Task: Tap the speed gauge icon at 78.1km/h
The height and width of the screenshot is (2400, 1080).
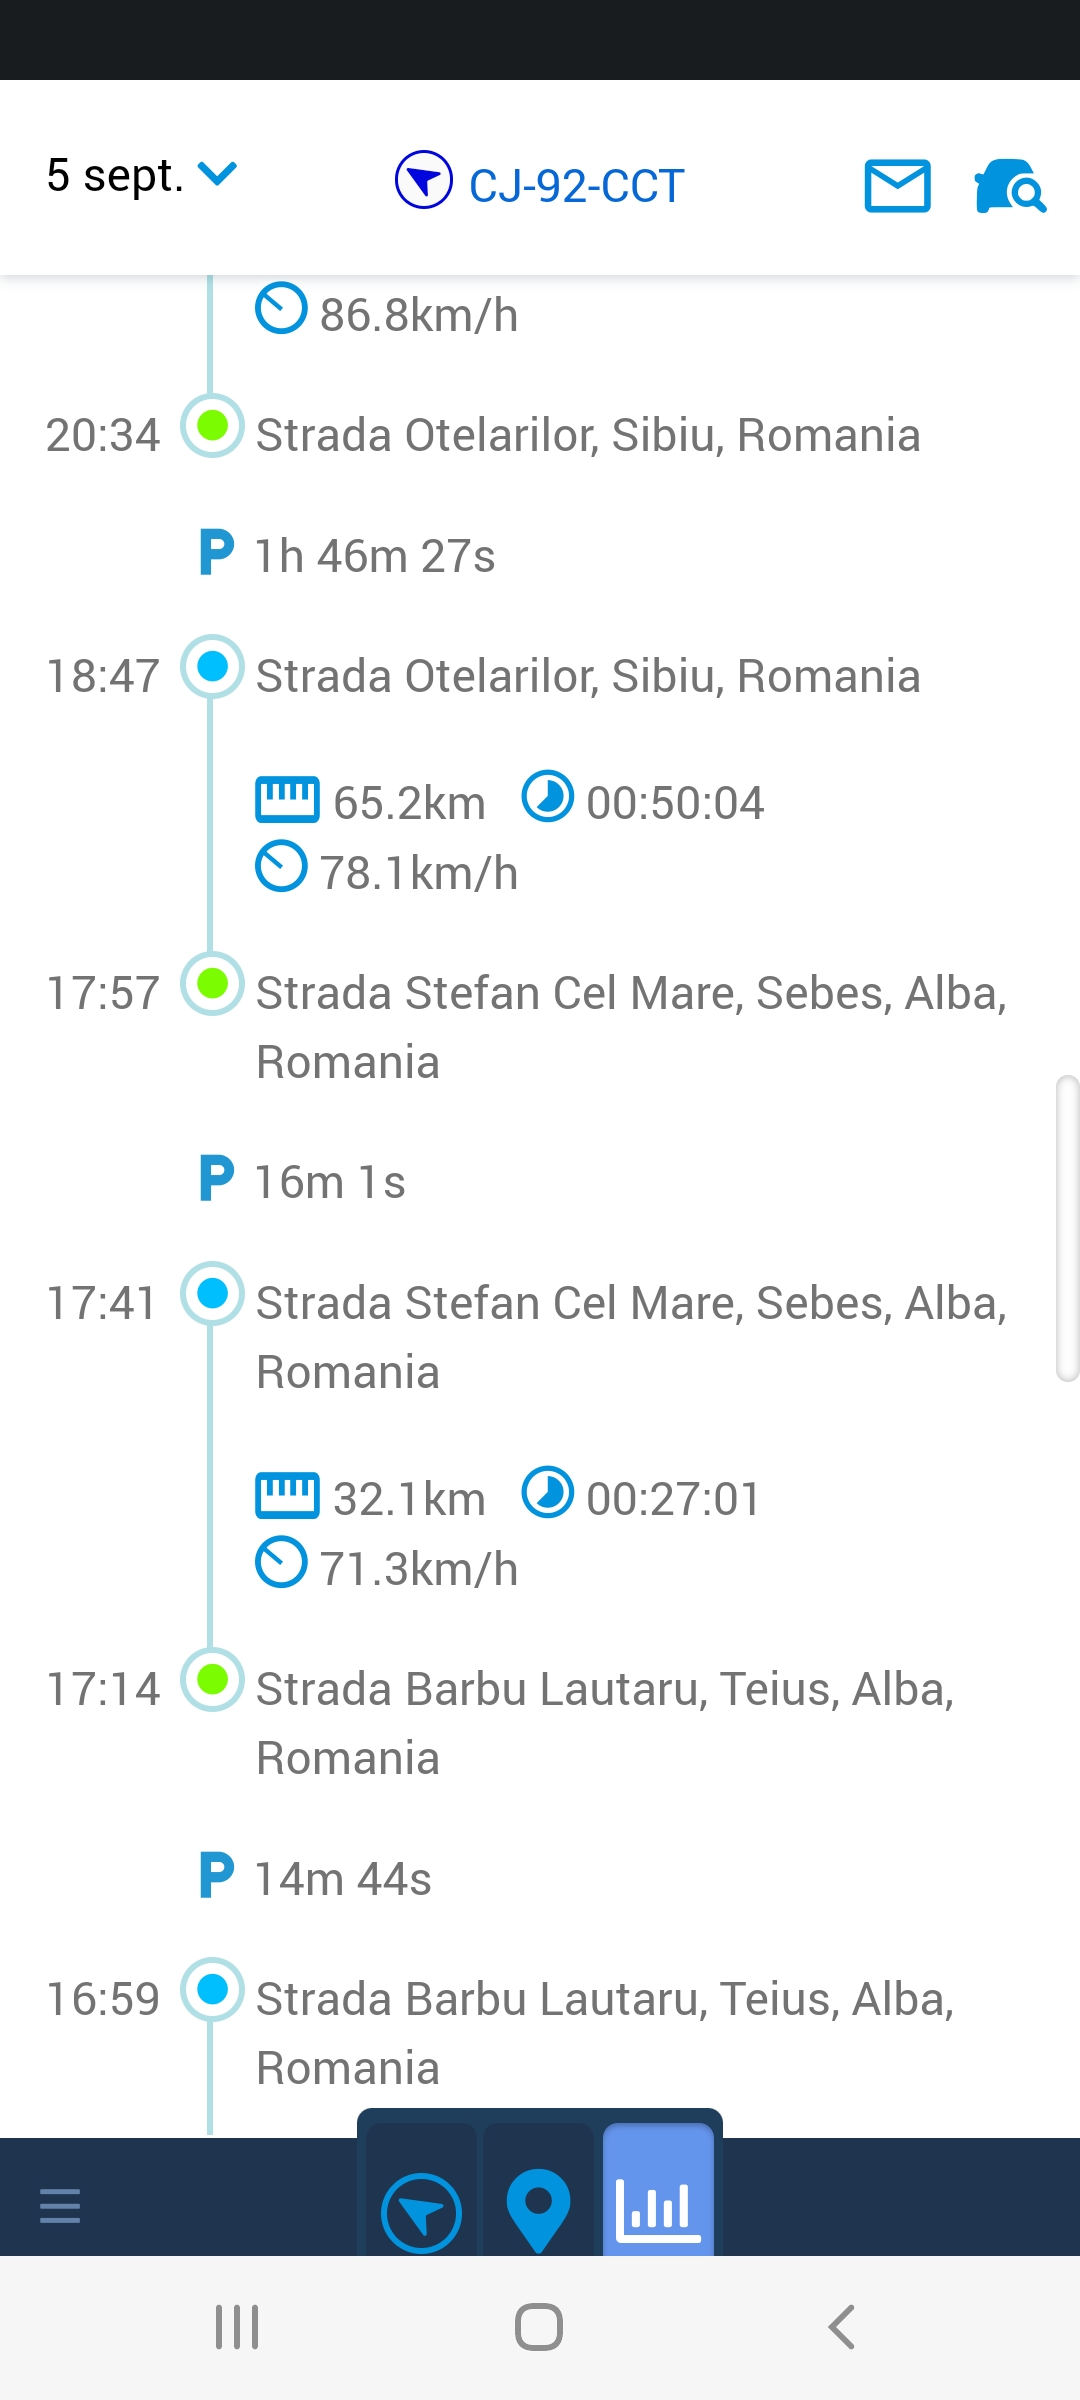Action: point(281,866)
